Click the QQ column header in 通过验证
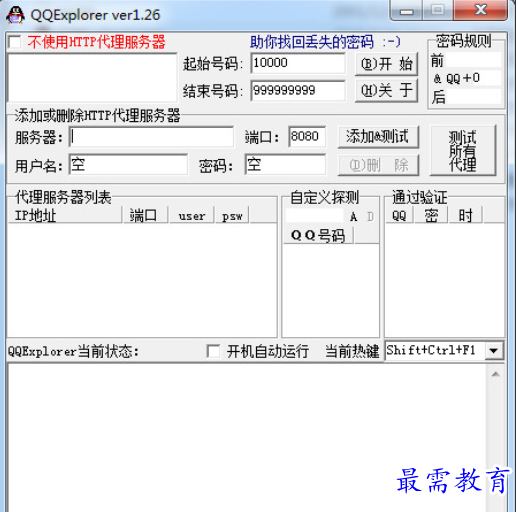Image resolution: width=518 pixels, height=512 pixels. [x=399, y=215]
